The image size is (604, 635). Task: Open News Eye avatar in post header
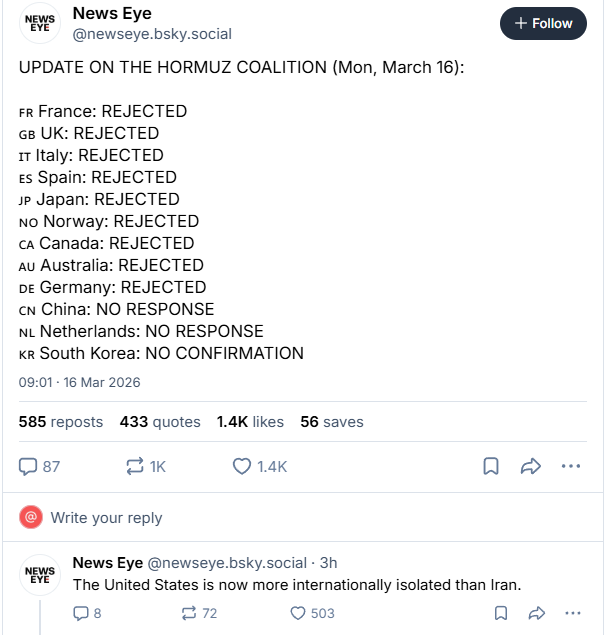[40, 25]
